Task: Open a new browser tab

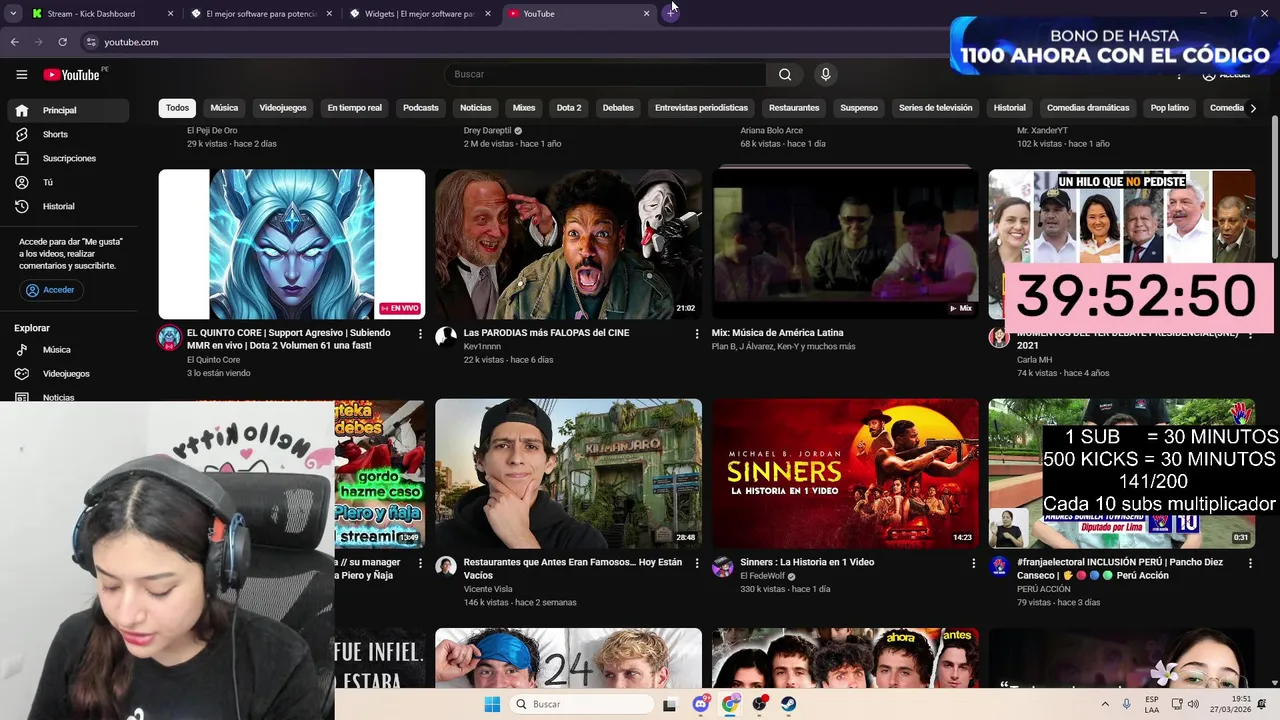Action: click(x=670, y=14)
